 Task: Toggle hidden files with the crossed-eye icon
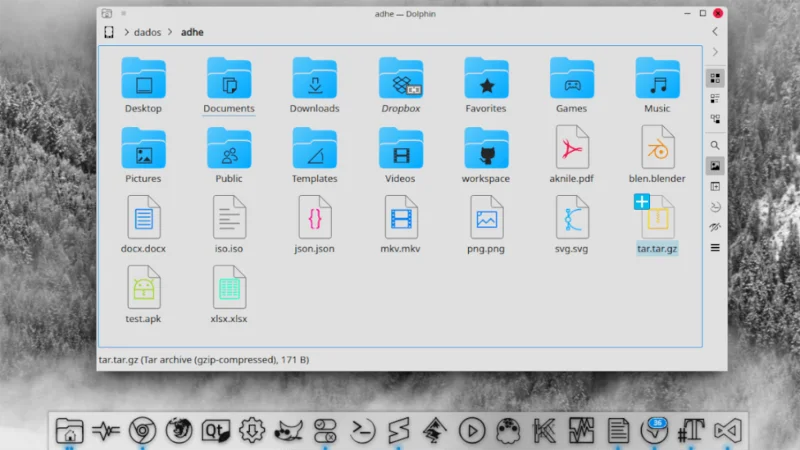pos(715,227)
